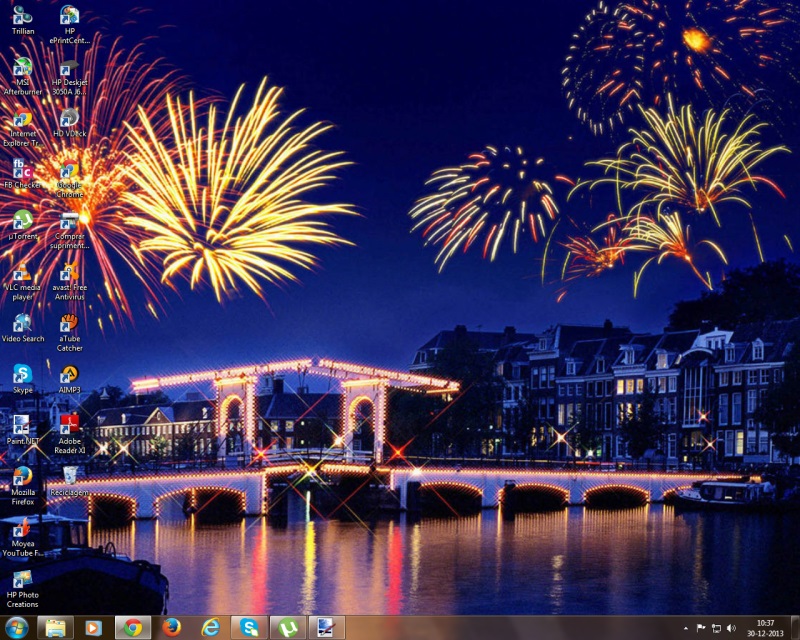This screenshot has width=800, height=640.
Task: Launch AIMP3 from the desktop
Action: [x=69, y=377]
